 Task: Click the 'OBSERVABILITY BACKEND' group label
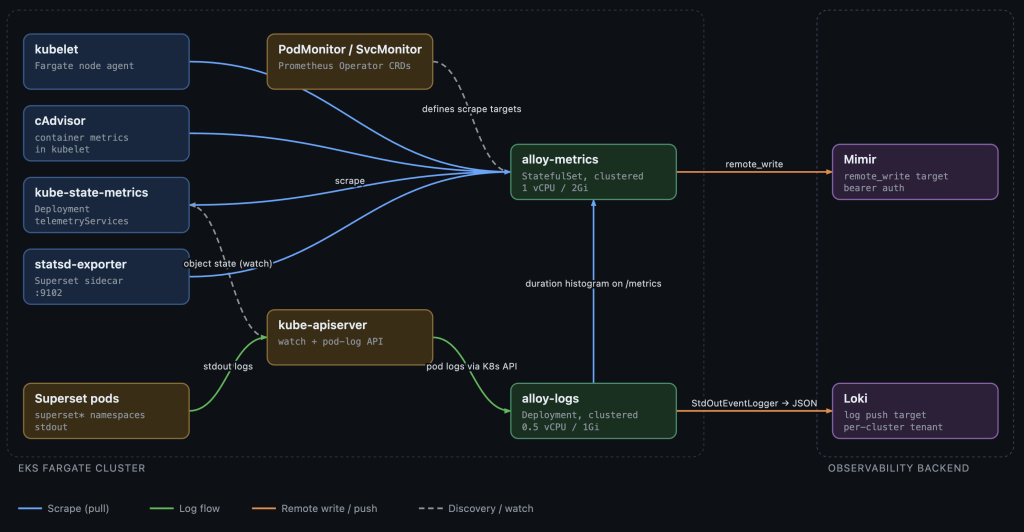point(899,468)
